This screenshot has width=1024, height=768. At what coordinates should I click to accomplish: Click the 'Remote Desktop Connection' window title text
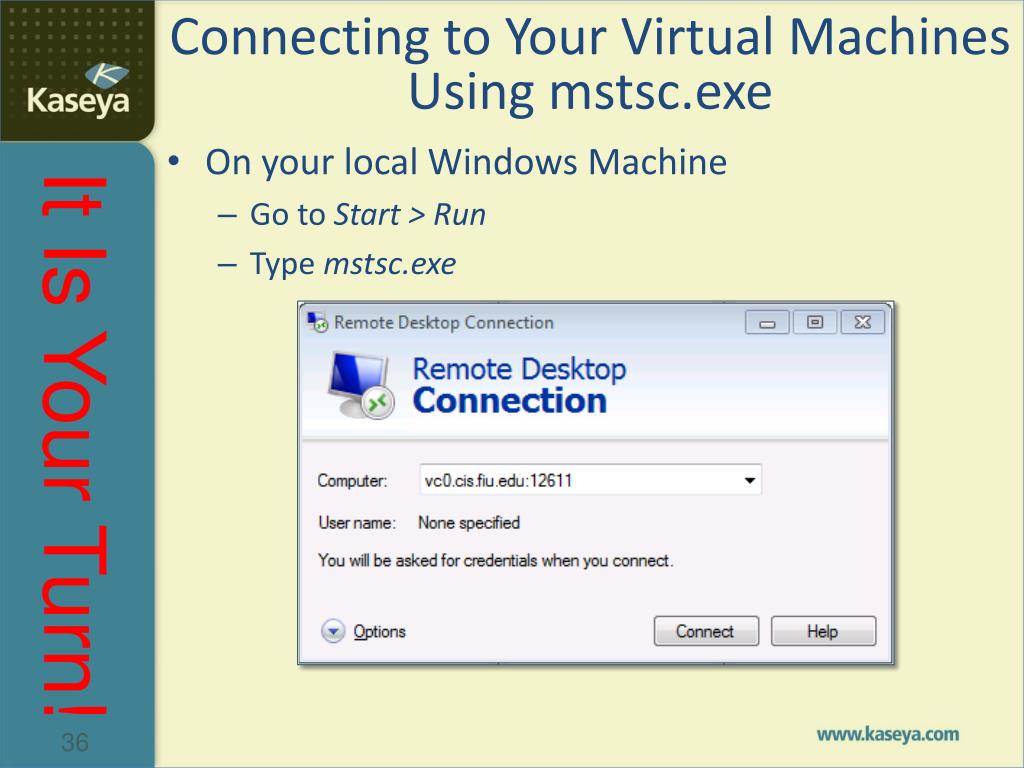443,323
